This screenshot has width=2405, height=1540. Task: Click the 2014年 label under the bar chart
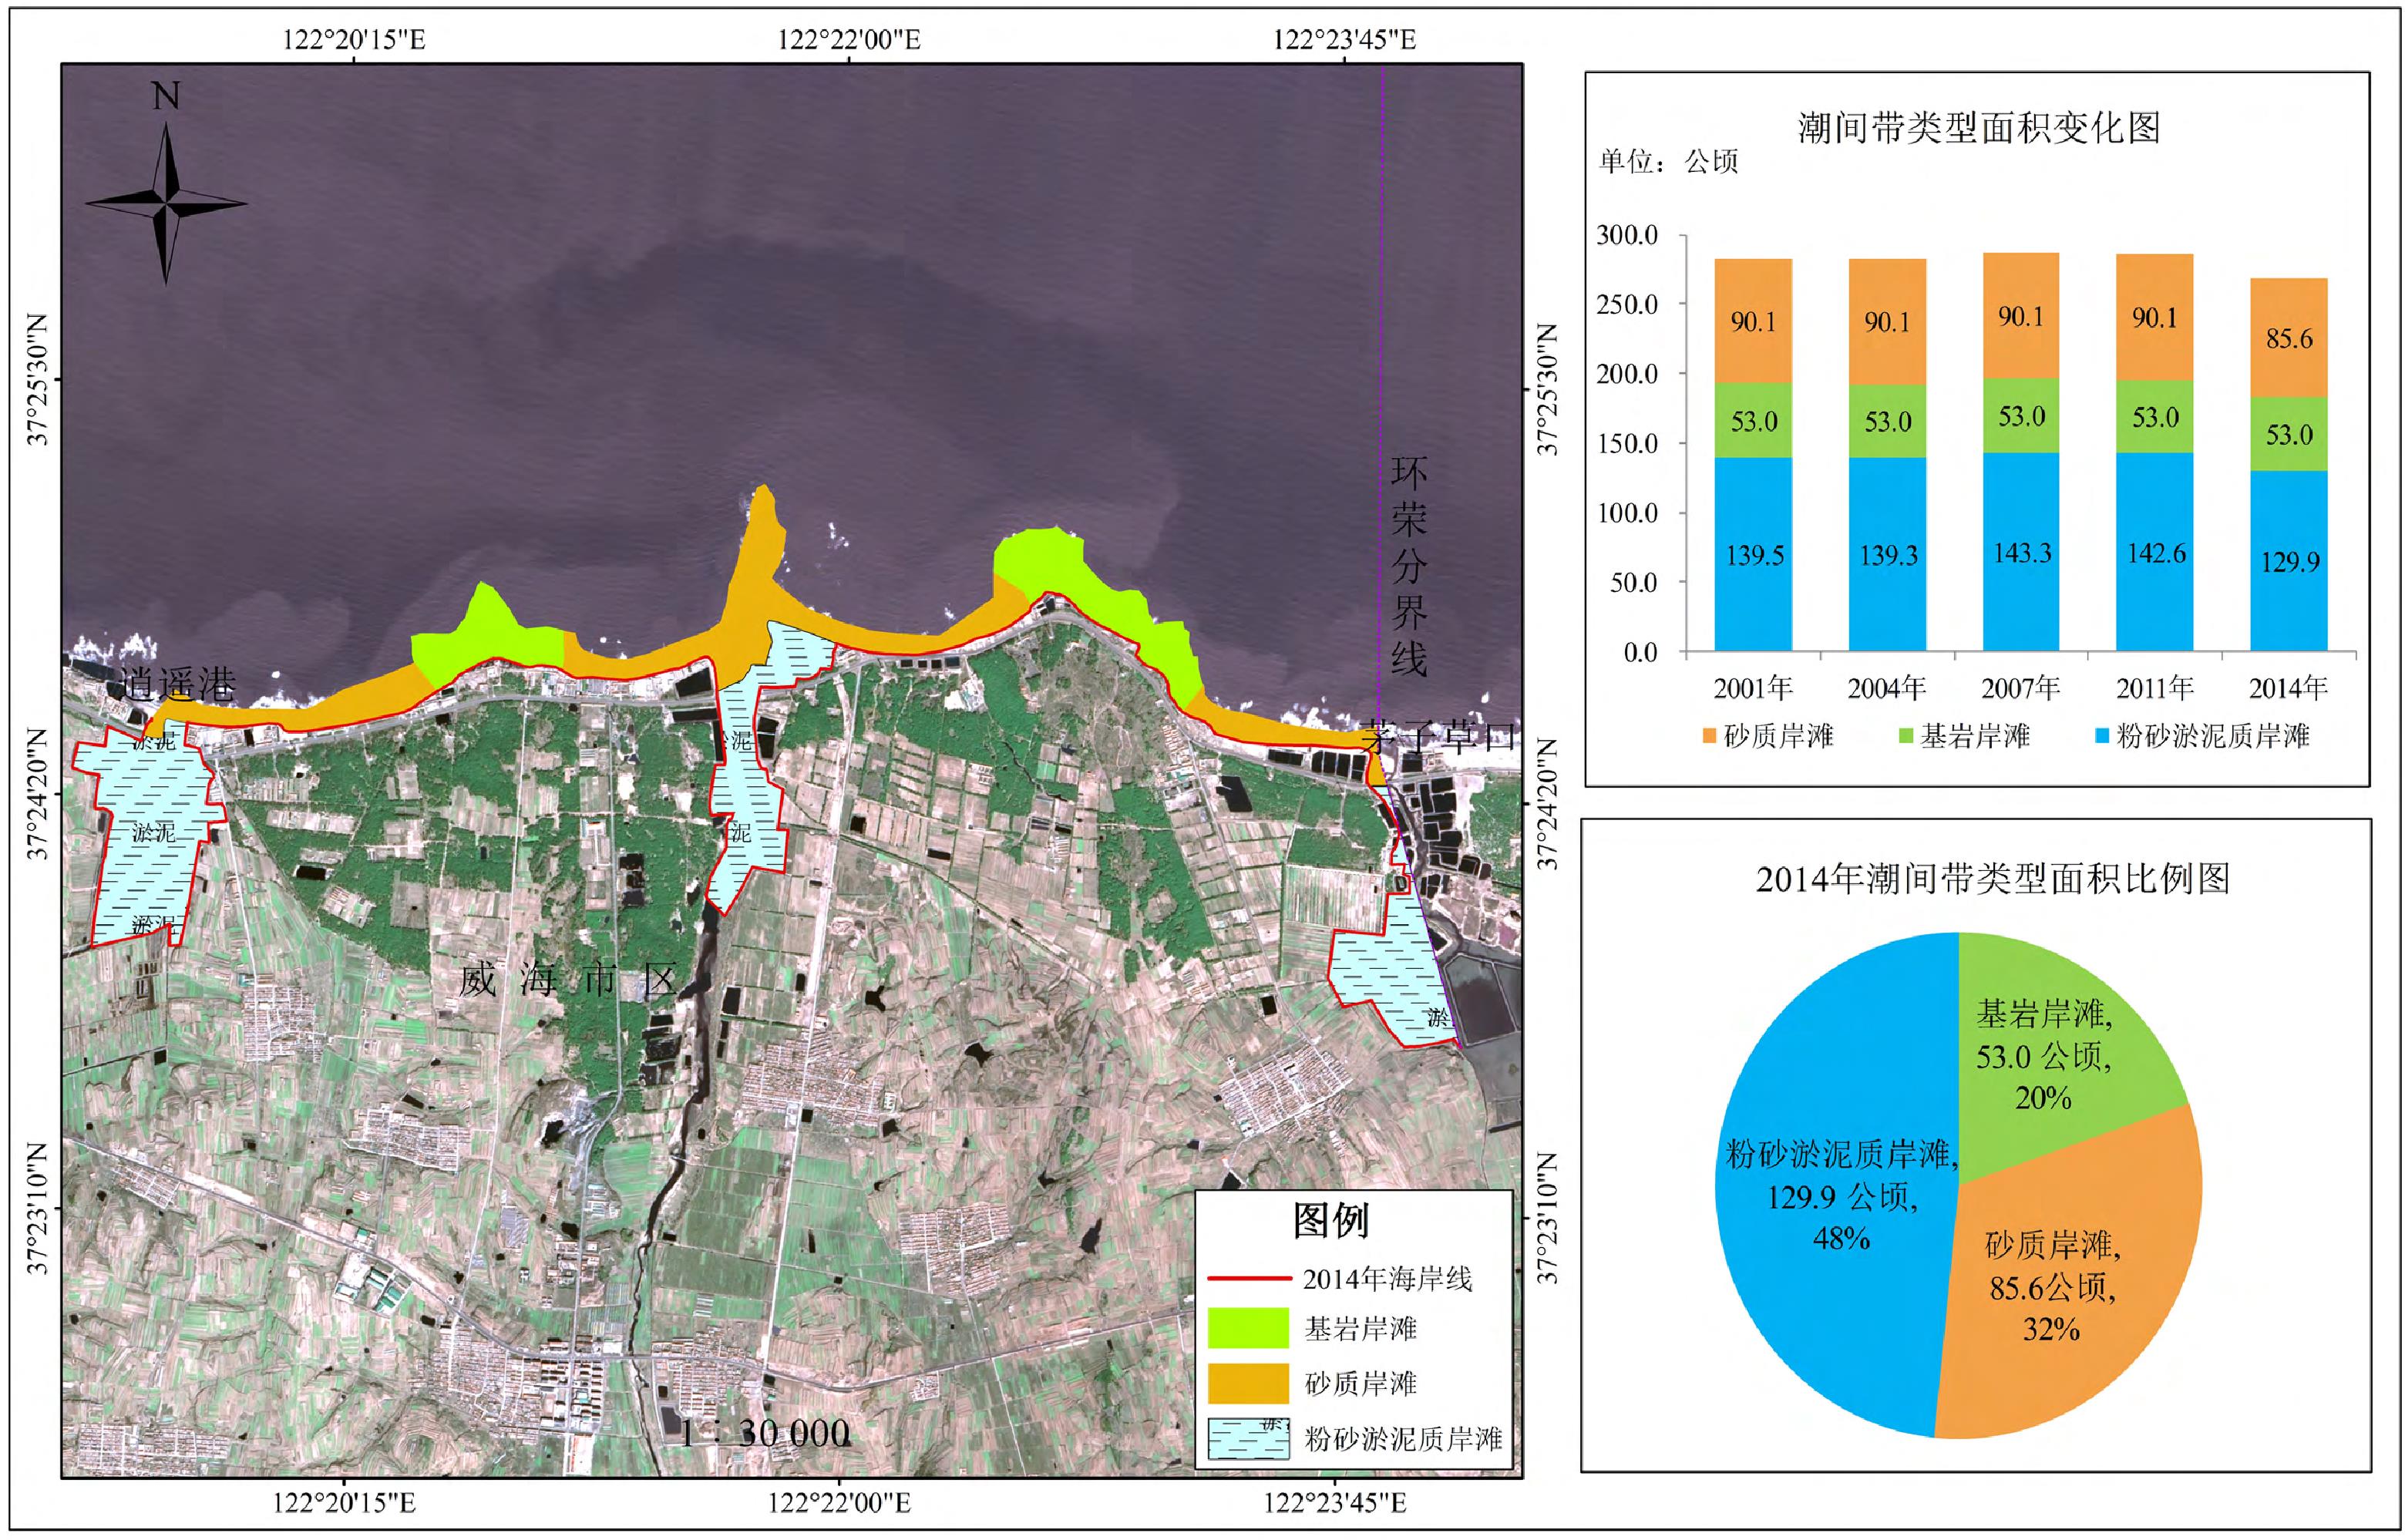tap(2289, 688)
